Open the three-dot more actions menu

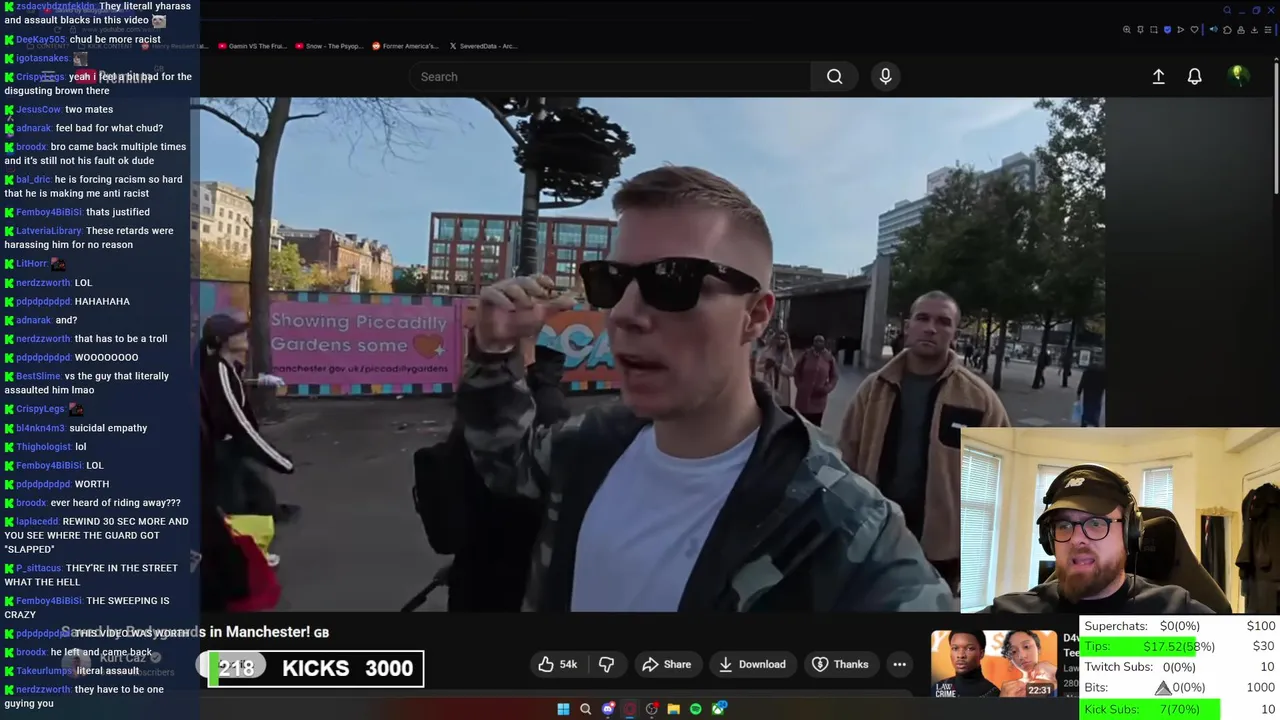pyautogui.click(x=899, y=664)
